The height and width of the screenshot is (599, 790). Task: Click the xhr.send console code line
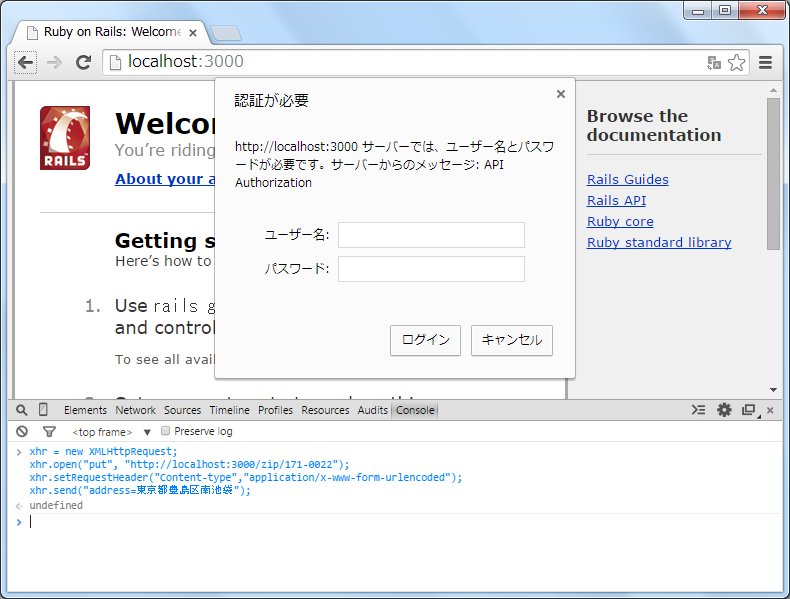(140, 490)
